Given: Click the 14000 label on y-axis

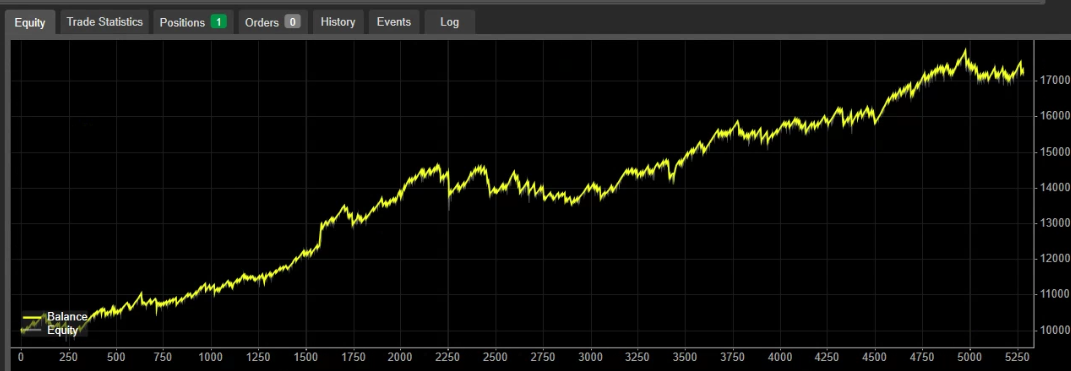Looking at the screenshot, I should pos(1055,187).
